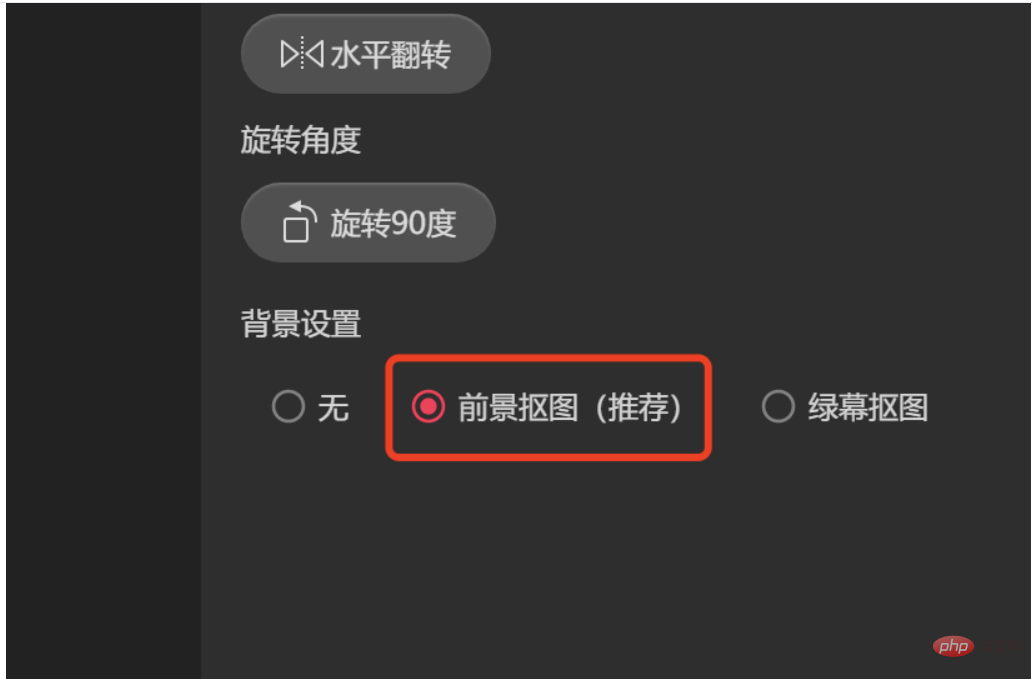Click the 旋转90度 text inside the rotate button
The height and width of the screenshot is (679, 1032).
click(393, 223)
